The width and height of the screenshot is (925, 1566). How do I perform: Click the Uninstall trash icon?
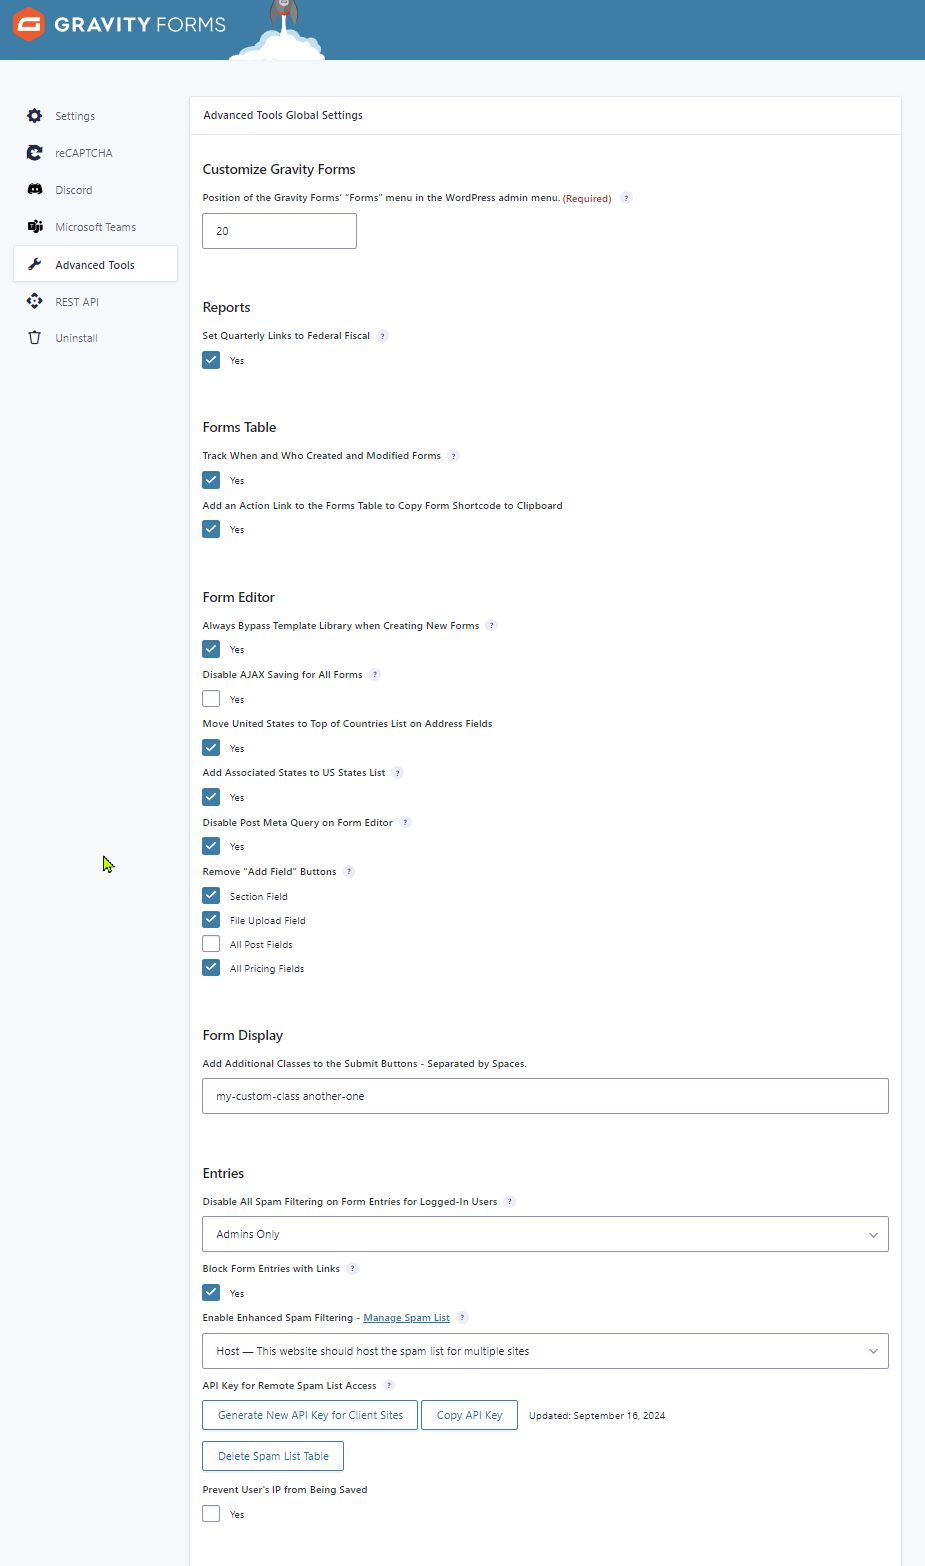pos(35,338)
